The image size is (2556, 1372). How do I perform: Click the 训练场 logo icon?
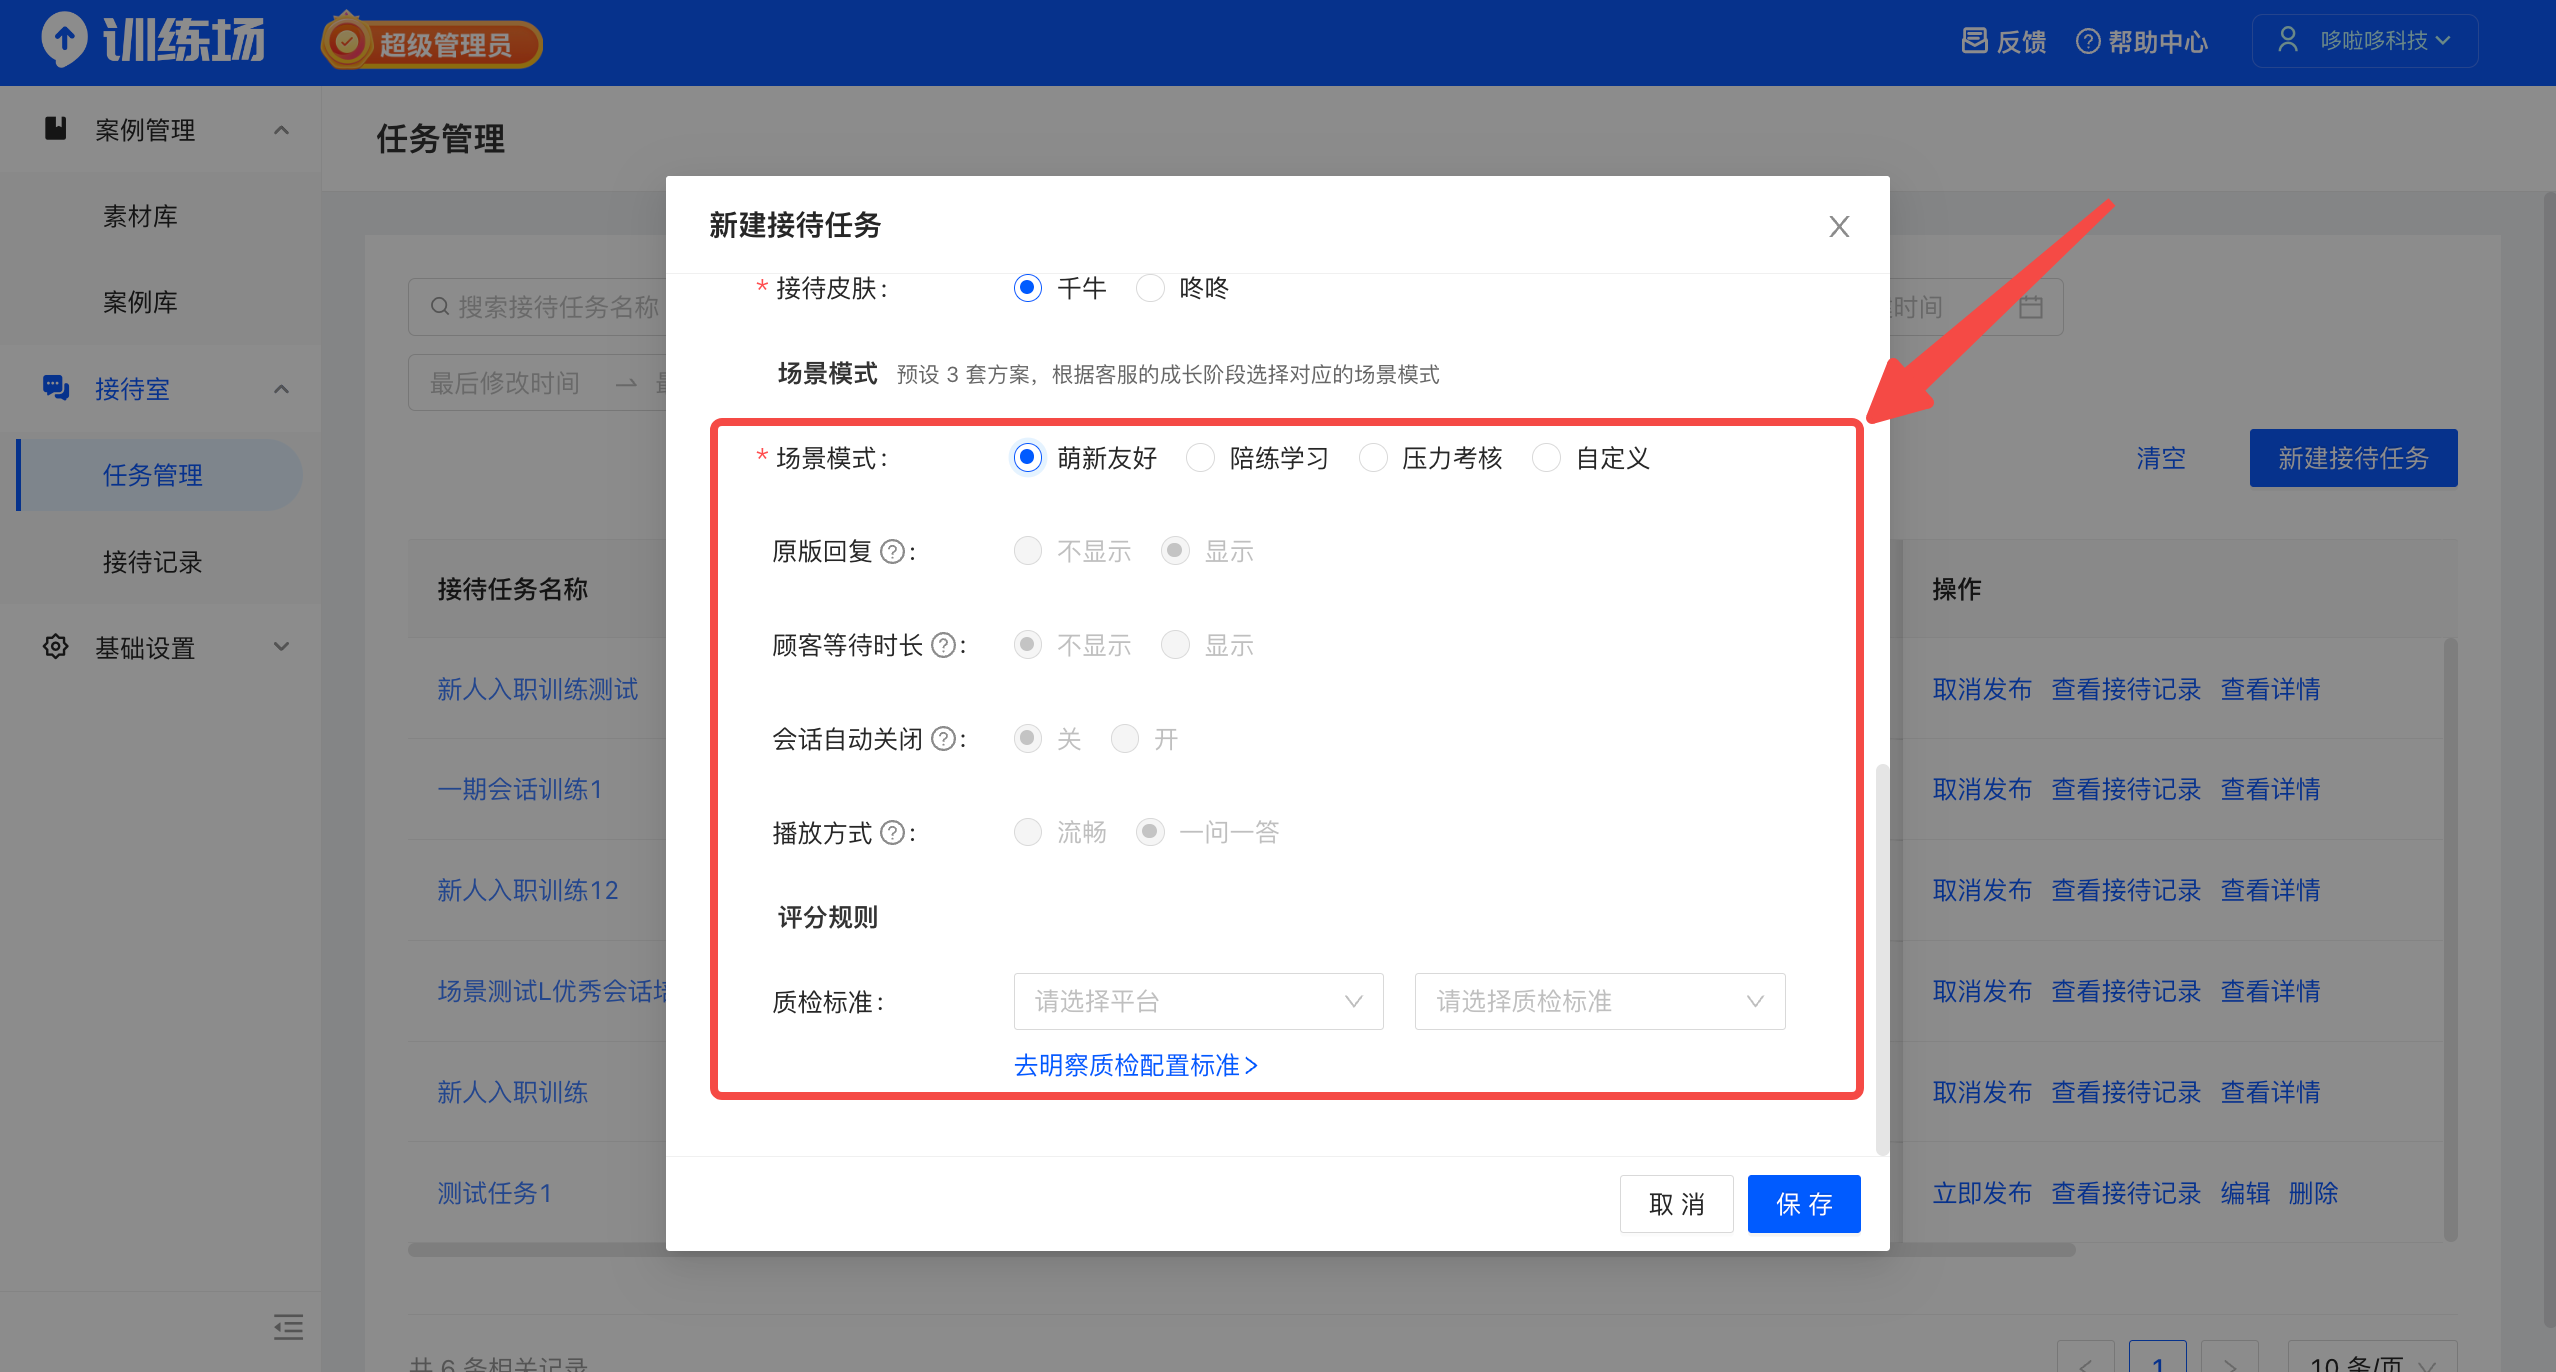point(64,41)
